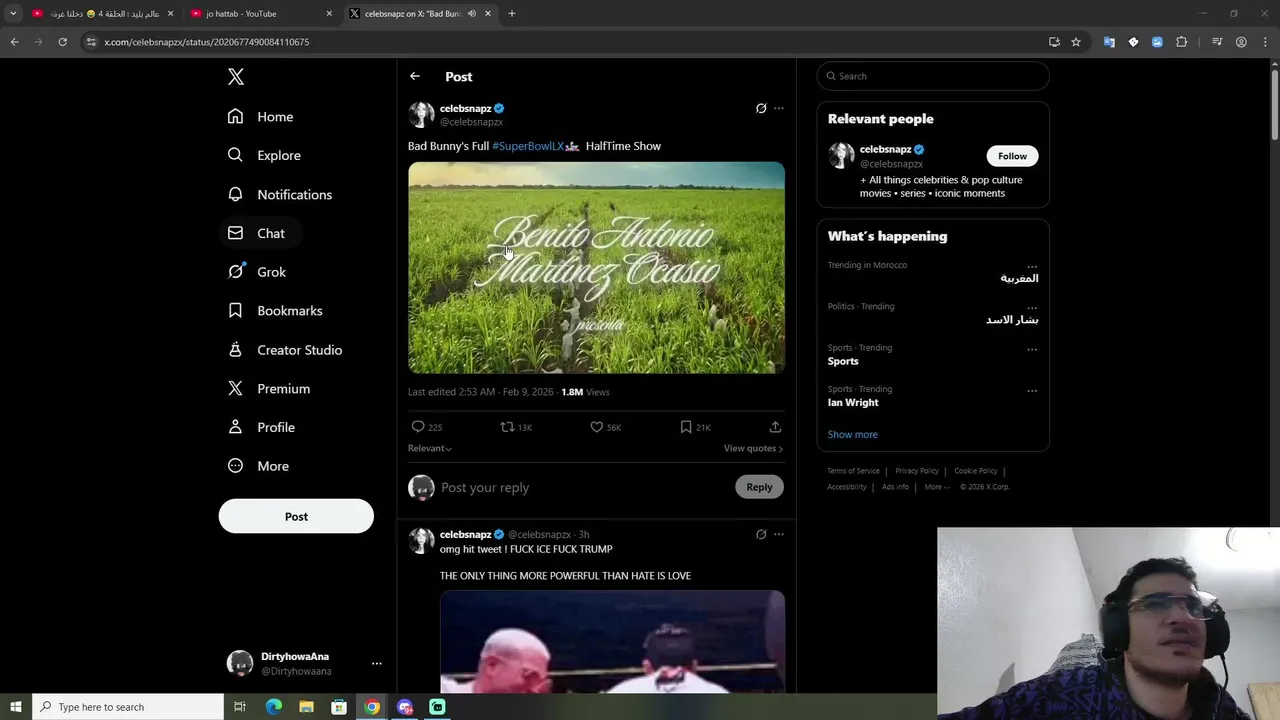The height and width of the screenshot is (720, 1280).
Task: Open the #SuperBowlLX hashtag link
Action: [x=528, y=146]
